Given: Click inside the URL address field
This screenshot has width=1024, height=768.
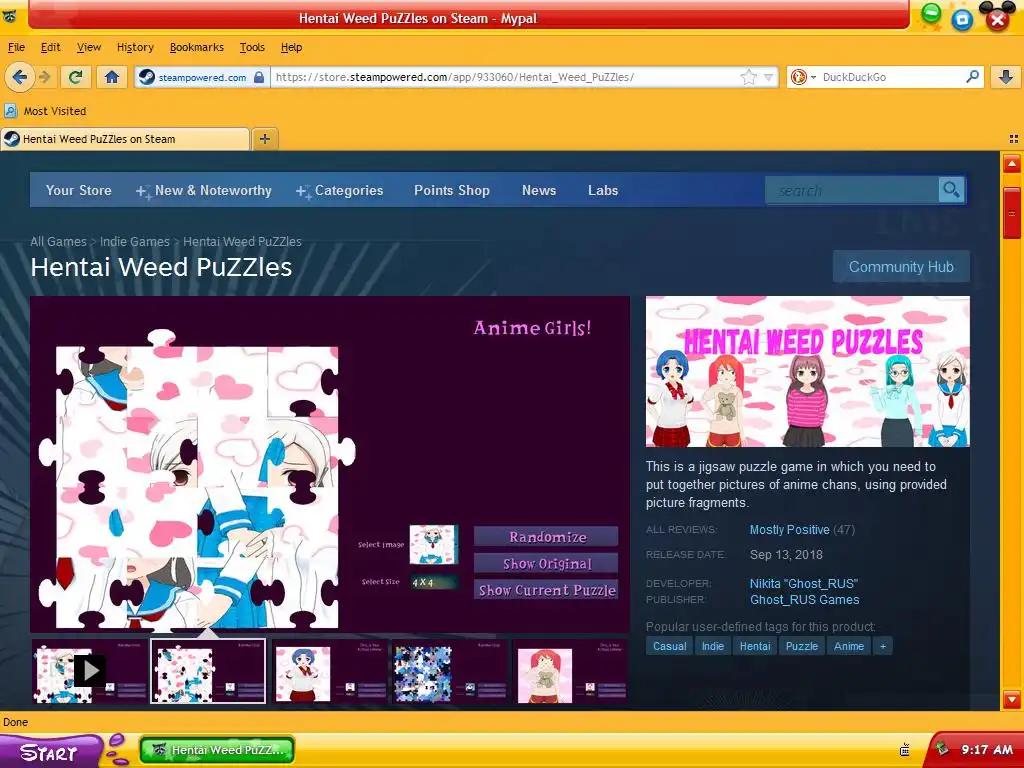Looking at the screenshot, I should point(506,77).
